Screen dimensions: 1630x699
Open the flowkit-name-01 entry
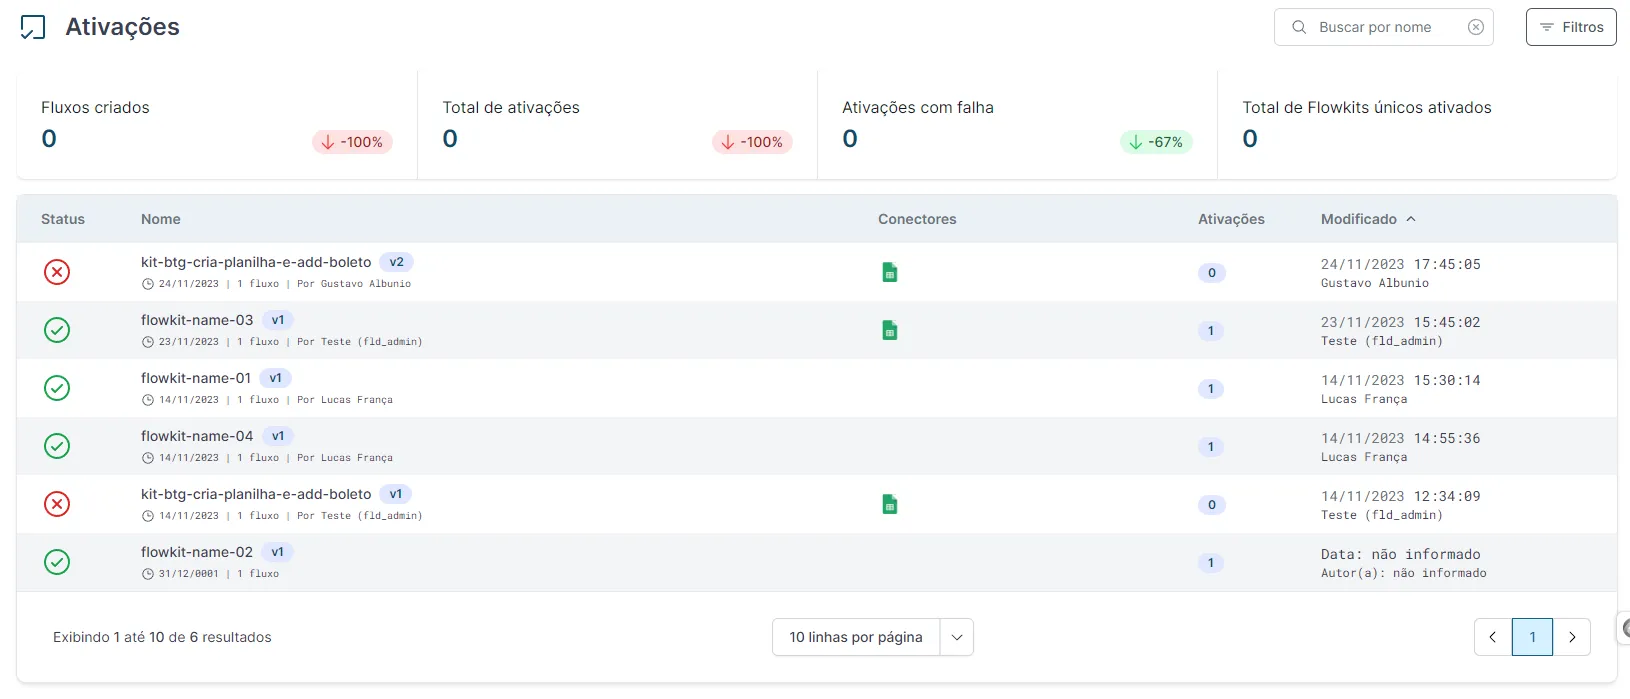click(x=196, y=378)
